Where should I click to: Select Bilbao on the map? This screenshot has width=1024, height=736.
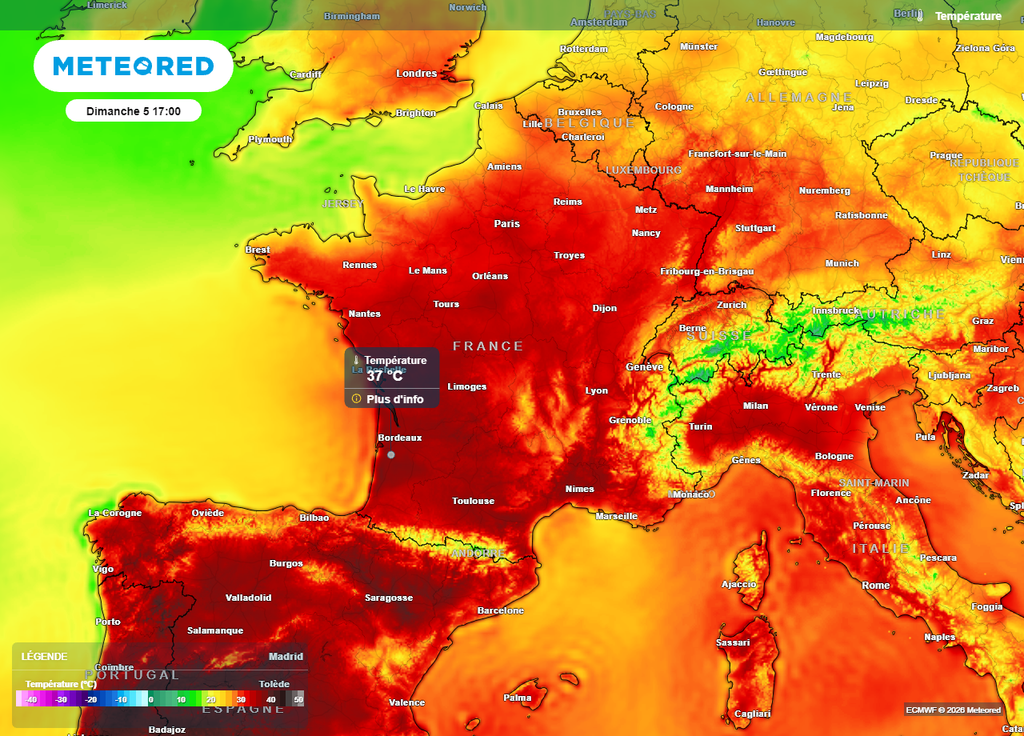point(314,517)
